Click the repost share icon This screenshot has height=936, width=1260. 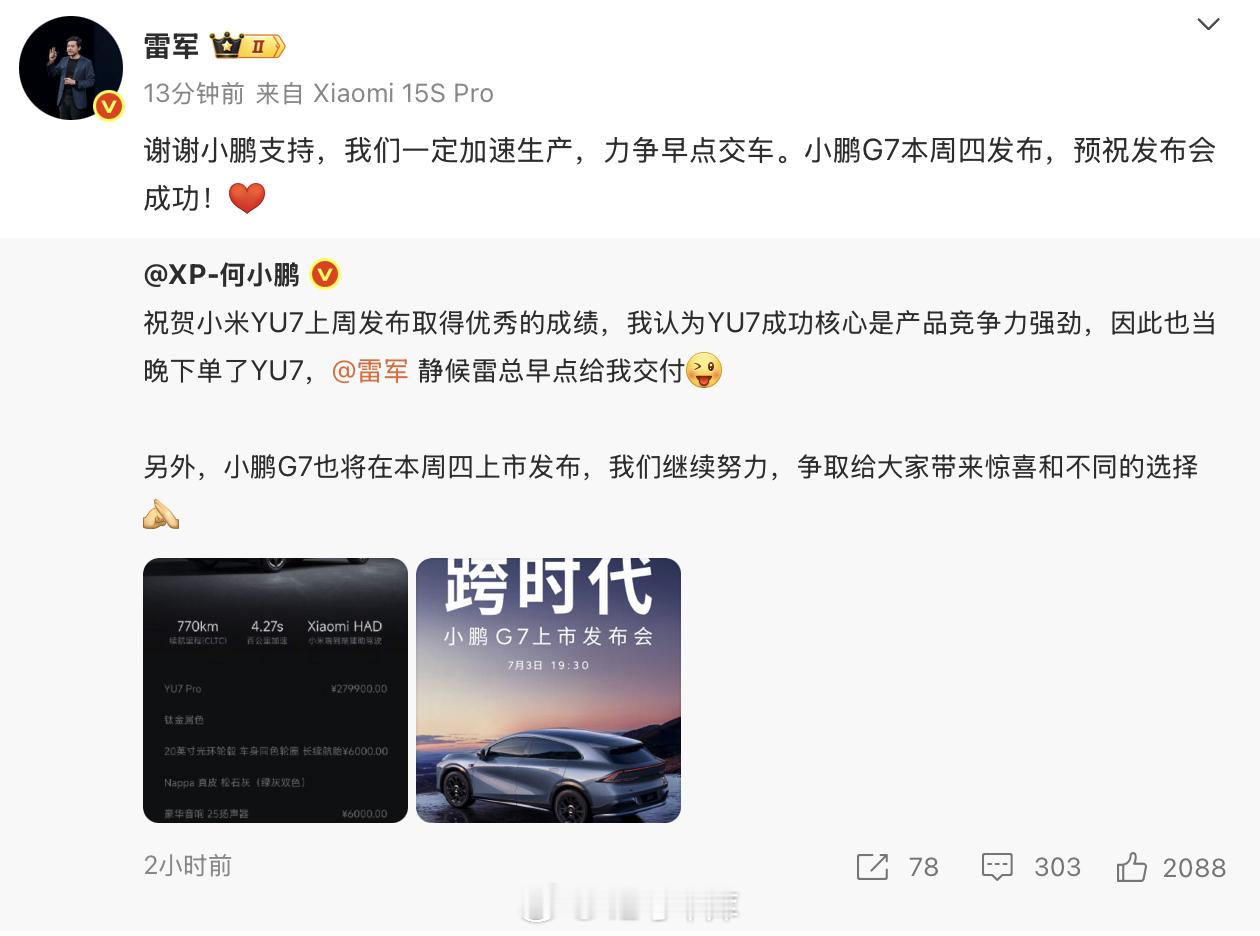[872, 867]
